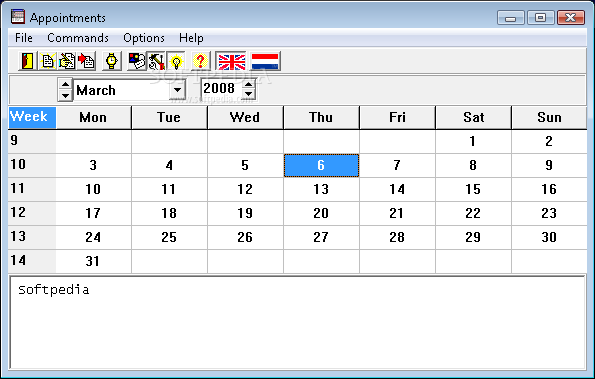Viewport: 595px width, 379px height.
Task: Click the Thu column header
Action: [321, 118]
